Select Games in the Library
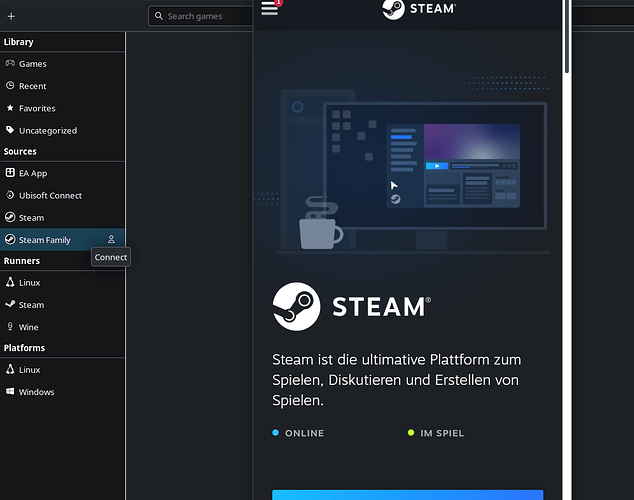The image size is (634, 500). [62, 64]
